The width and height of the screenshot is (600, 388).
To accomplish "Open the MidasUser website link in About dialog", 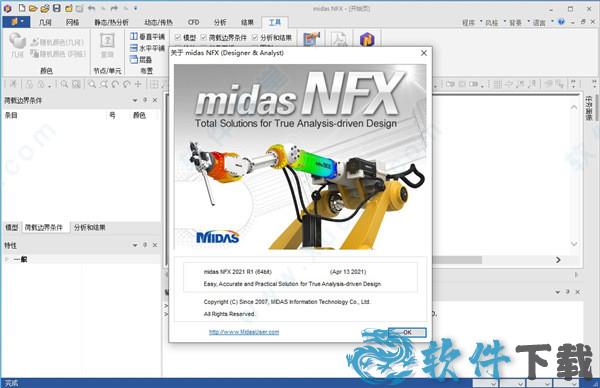I will 244,332.
